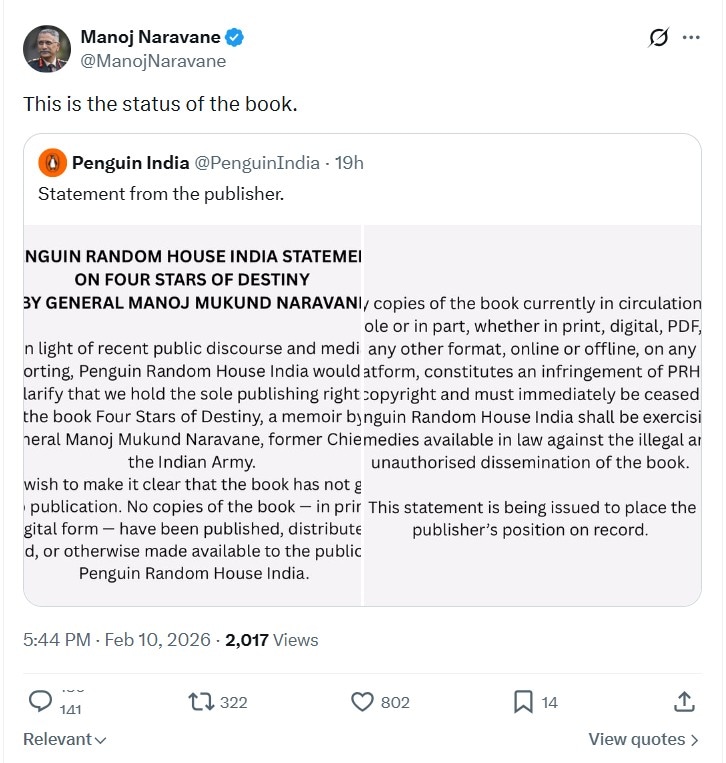
Task: Click the repost arrows icon
Action: tap(201, 702)
